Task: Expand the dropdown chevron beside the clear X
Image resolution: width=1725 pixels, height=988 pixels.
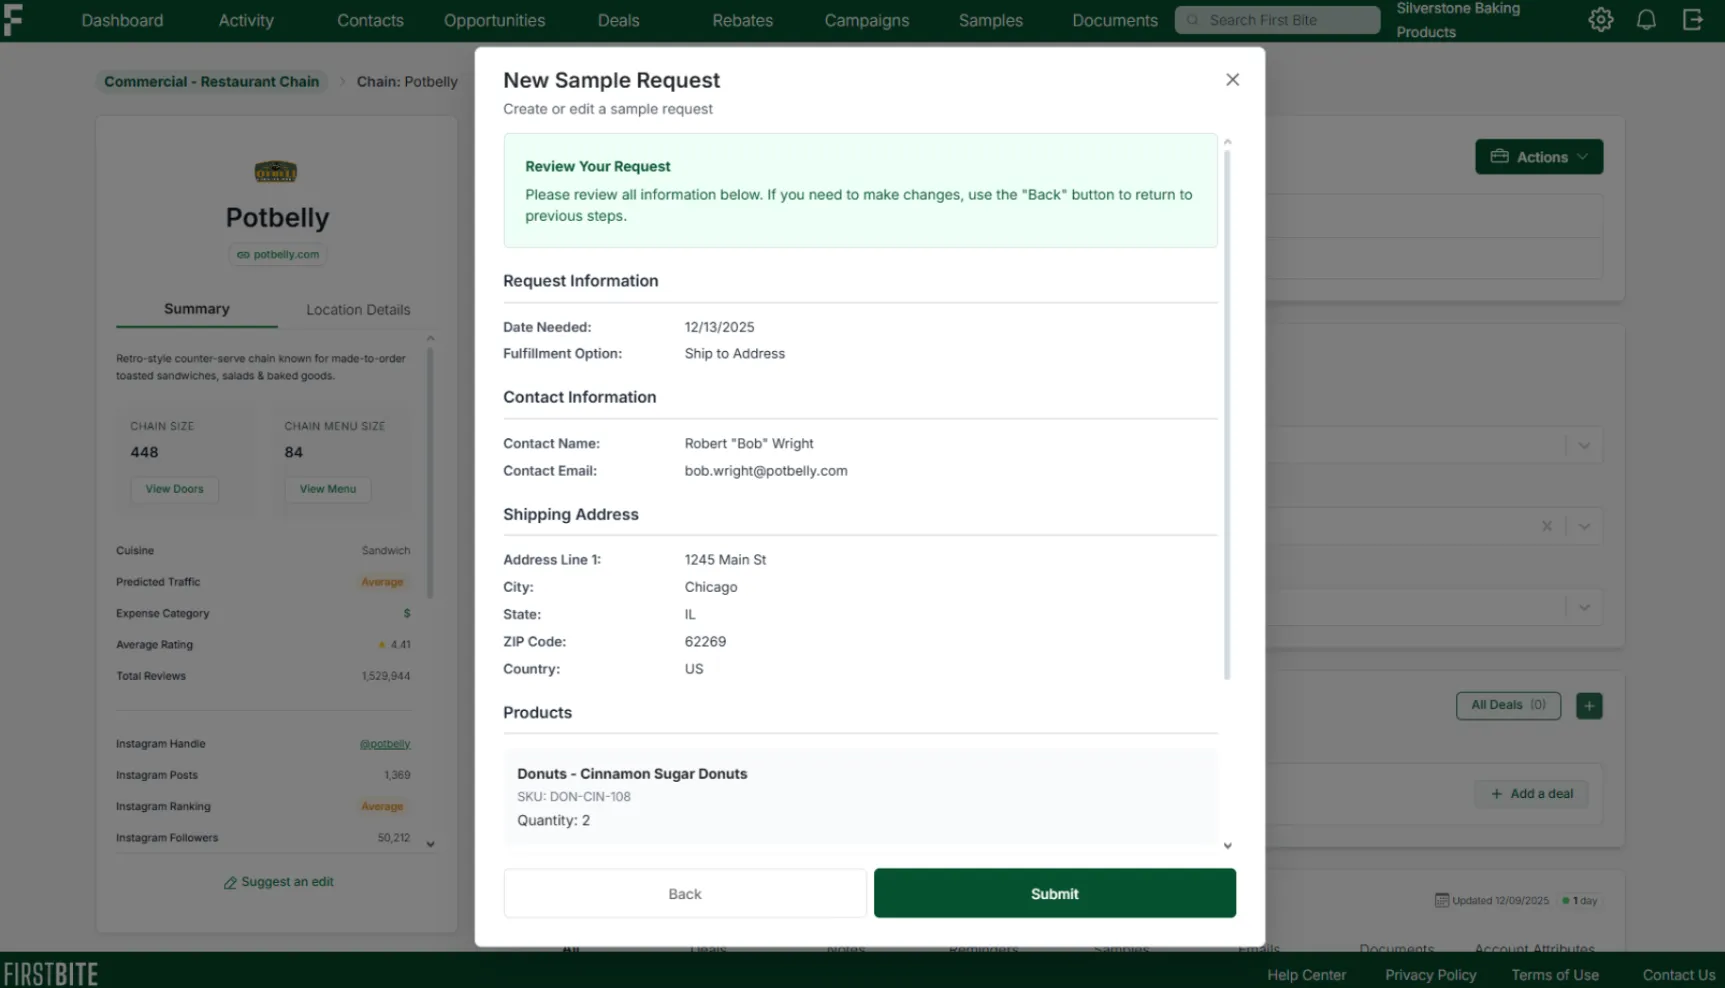Action: [1584, 526]
